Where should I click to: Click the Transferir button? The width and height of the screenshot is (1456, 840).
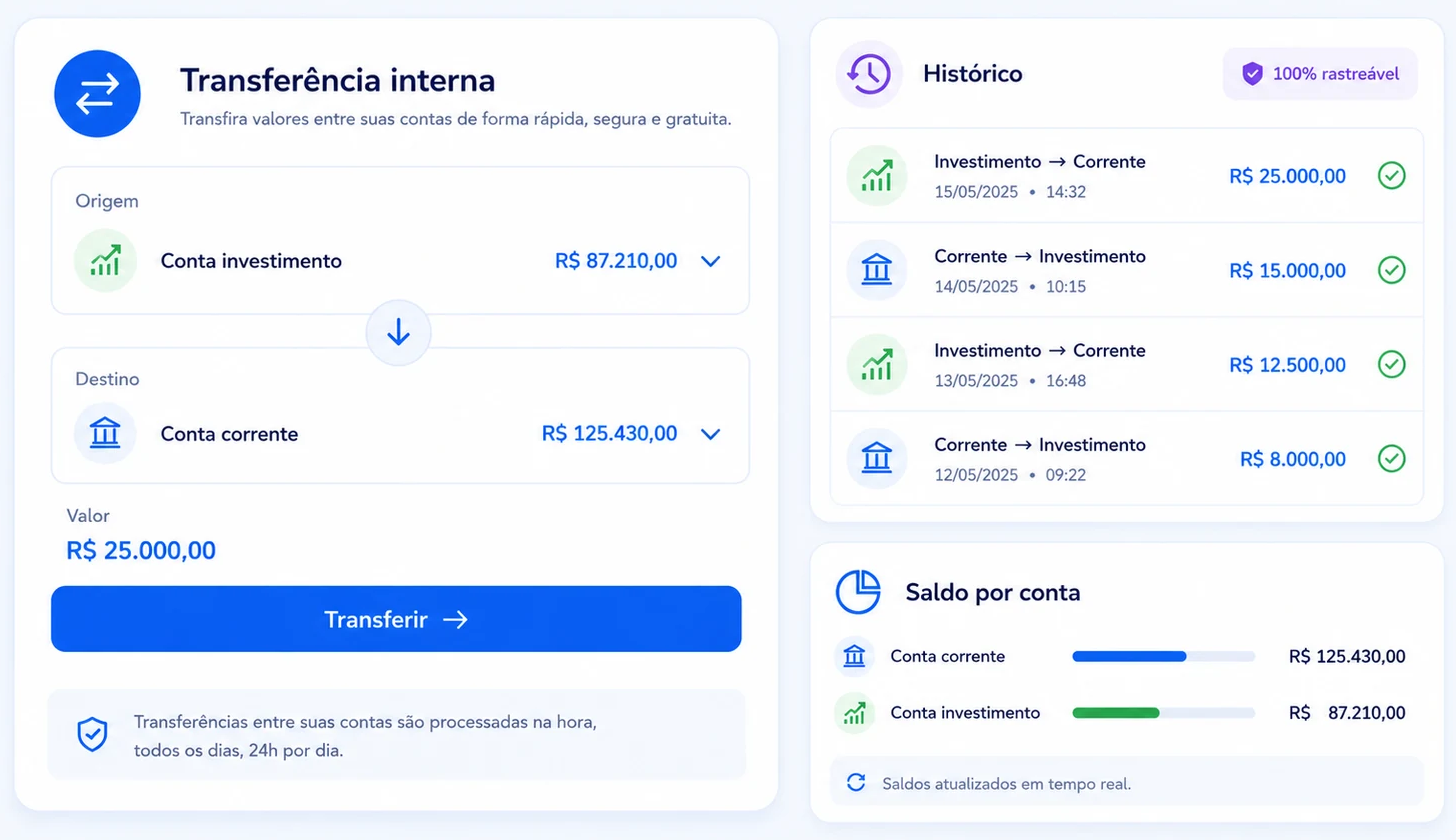396,619
